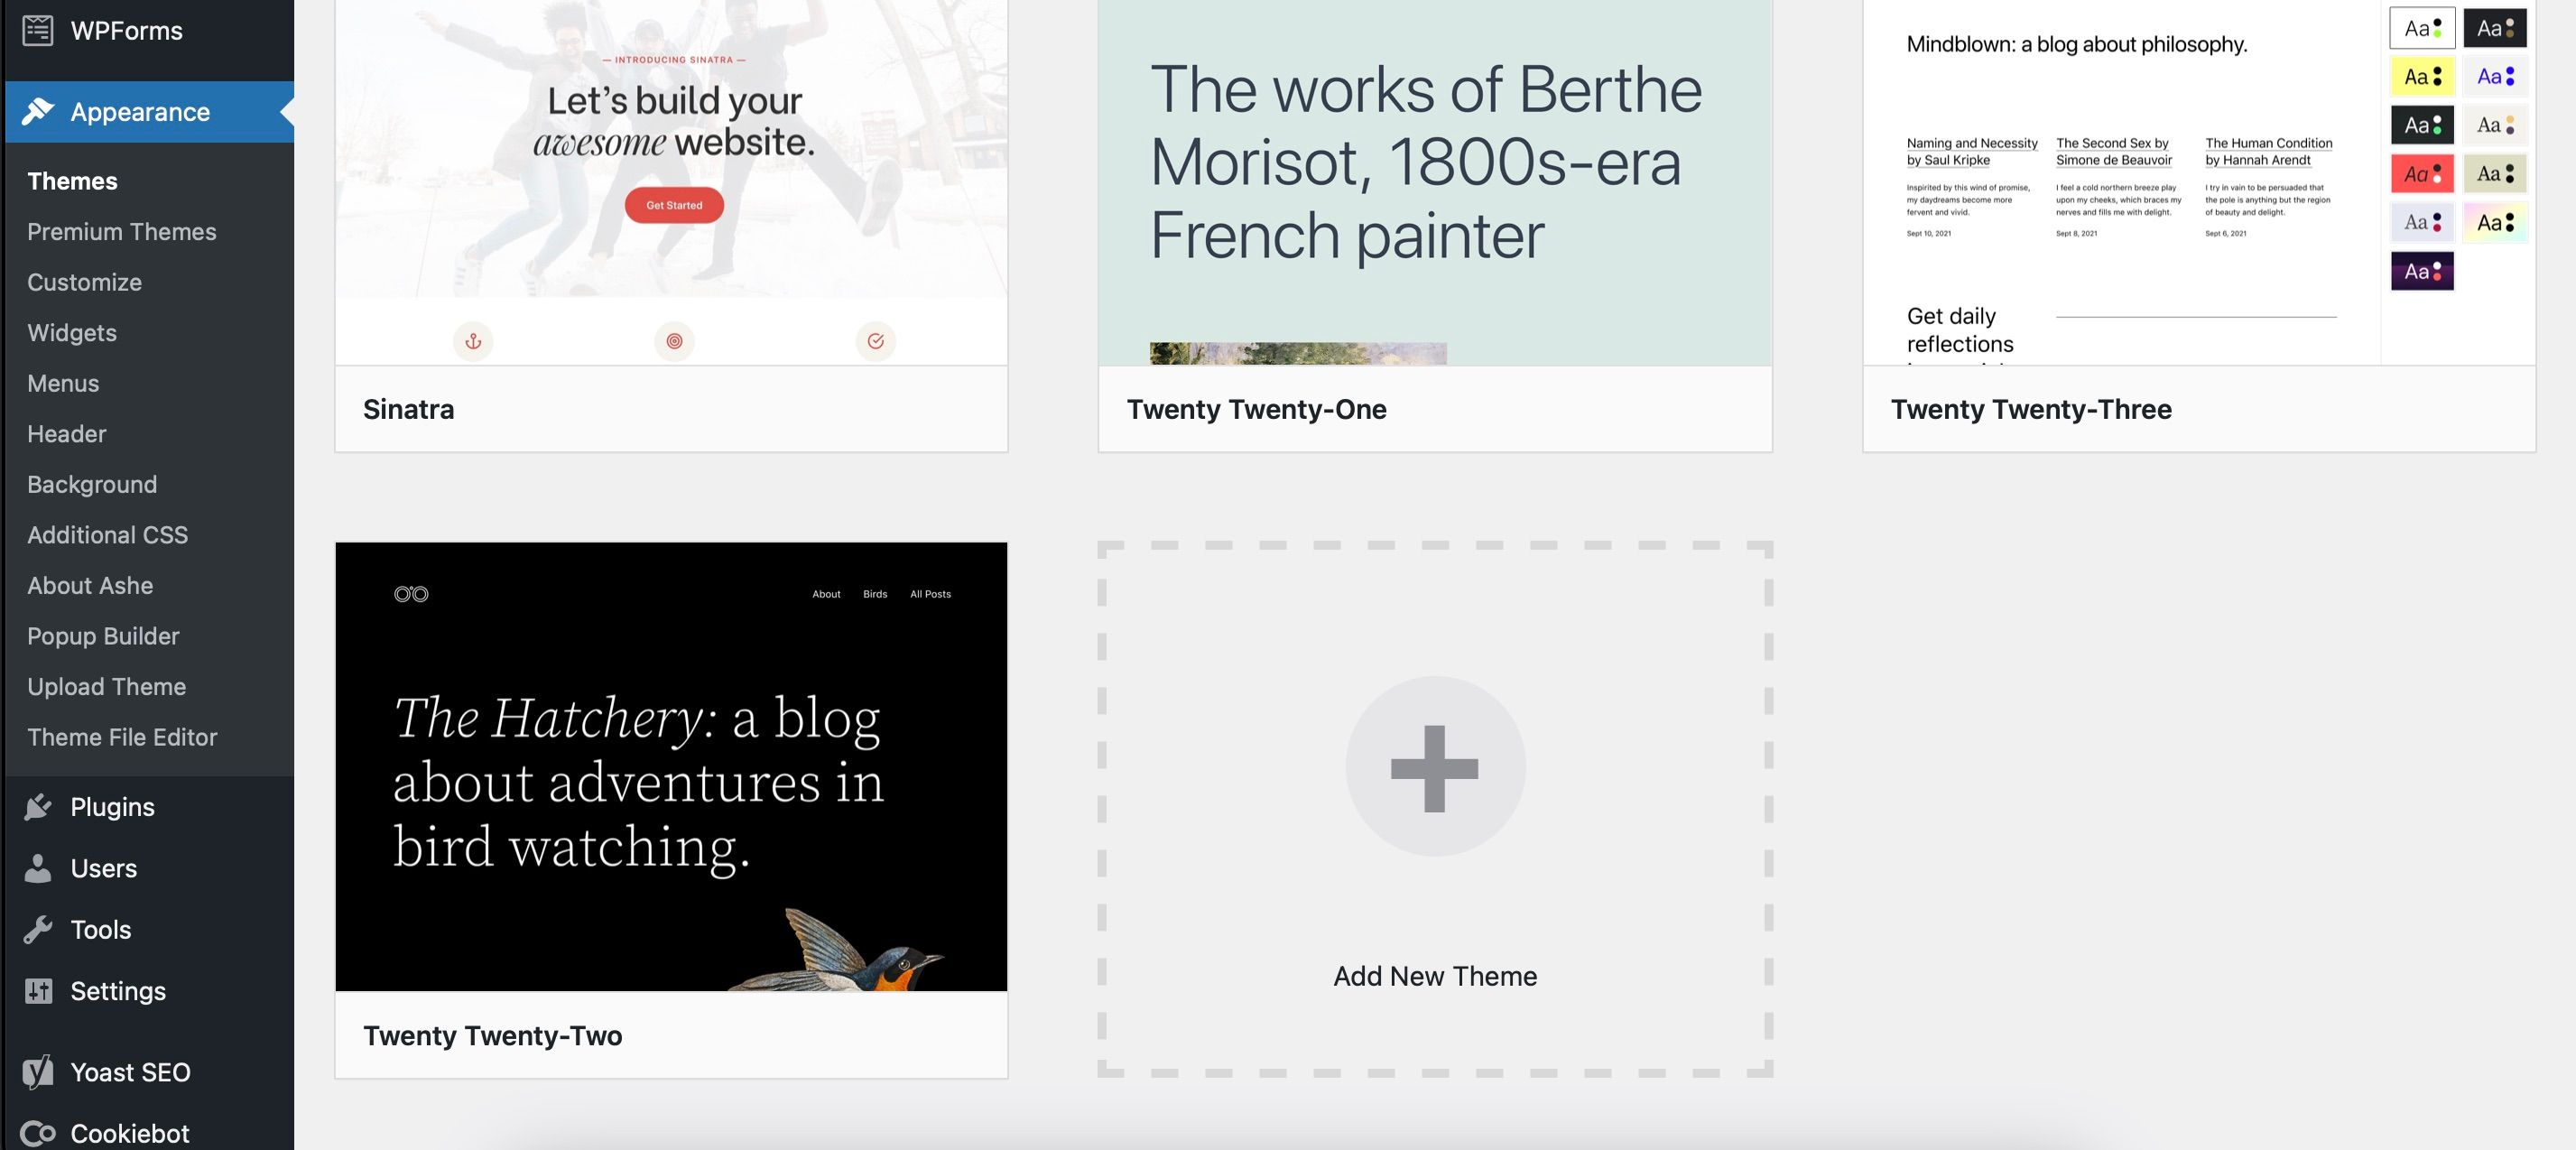Click the Popup Builder item in sidebar
This screenshot has width=2576, height=1150.
click(x=102, y=635)
